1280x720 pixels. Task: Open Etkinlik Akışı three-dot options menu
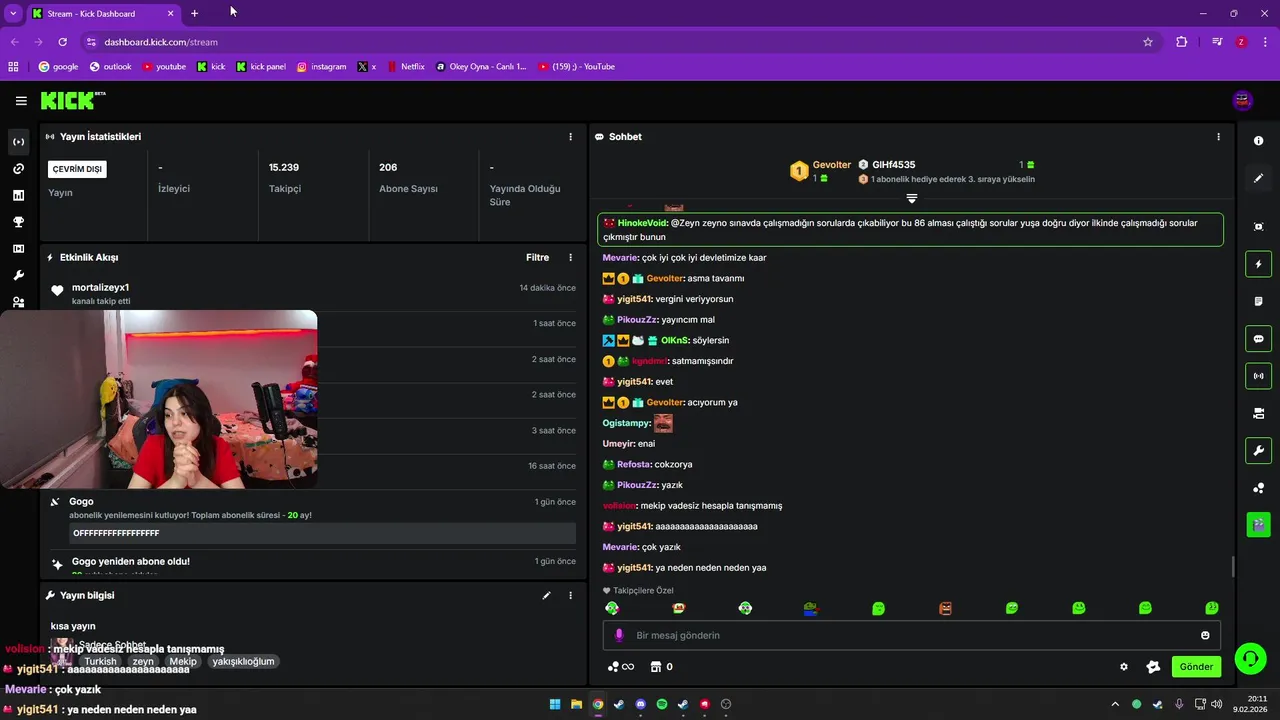pyautogui.click(x=571, y=258)
